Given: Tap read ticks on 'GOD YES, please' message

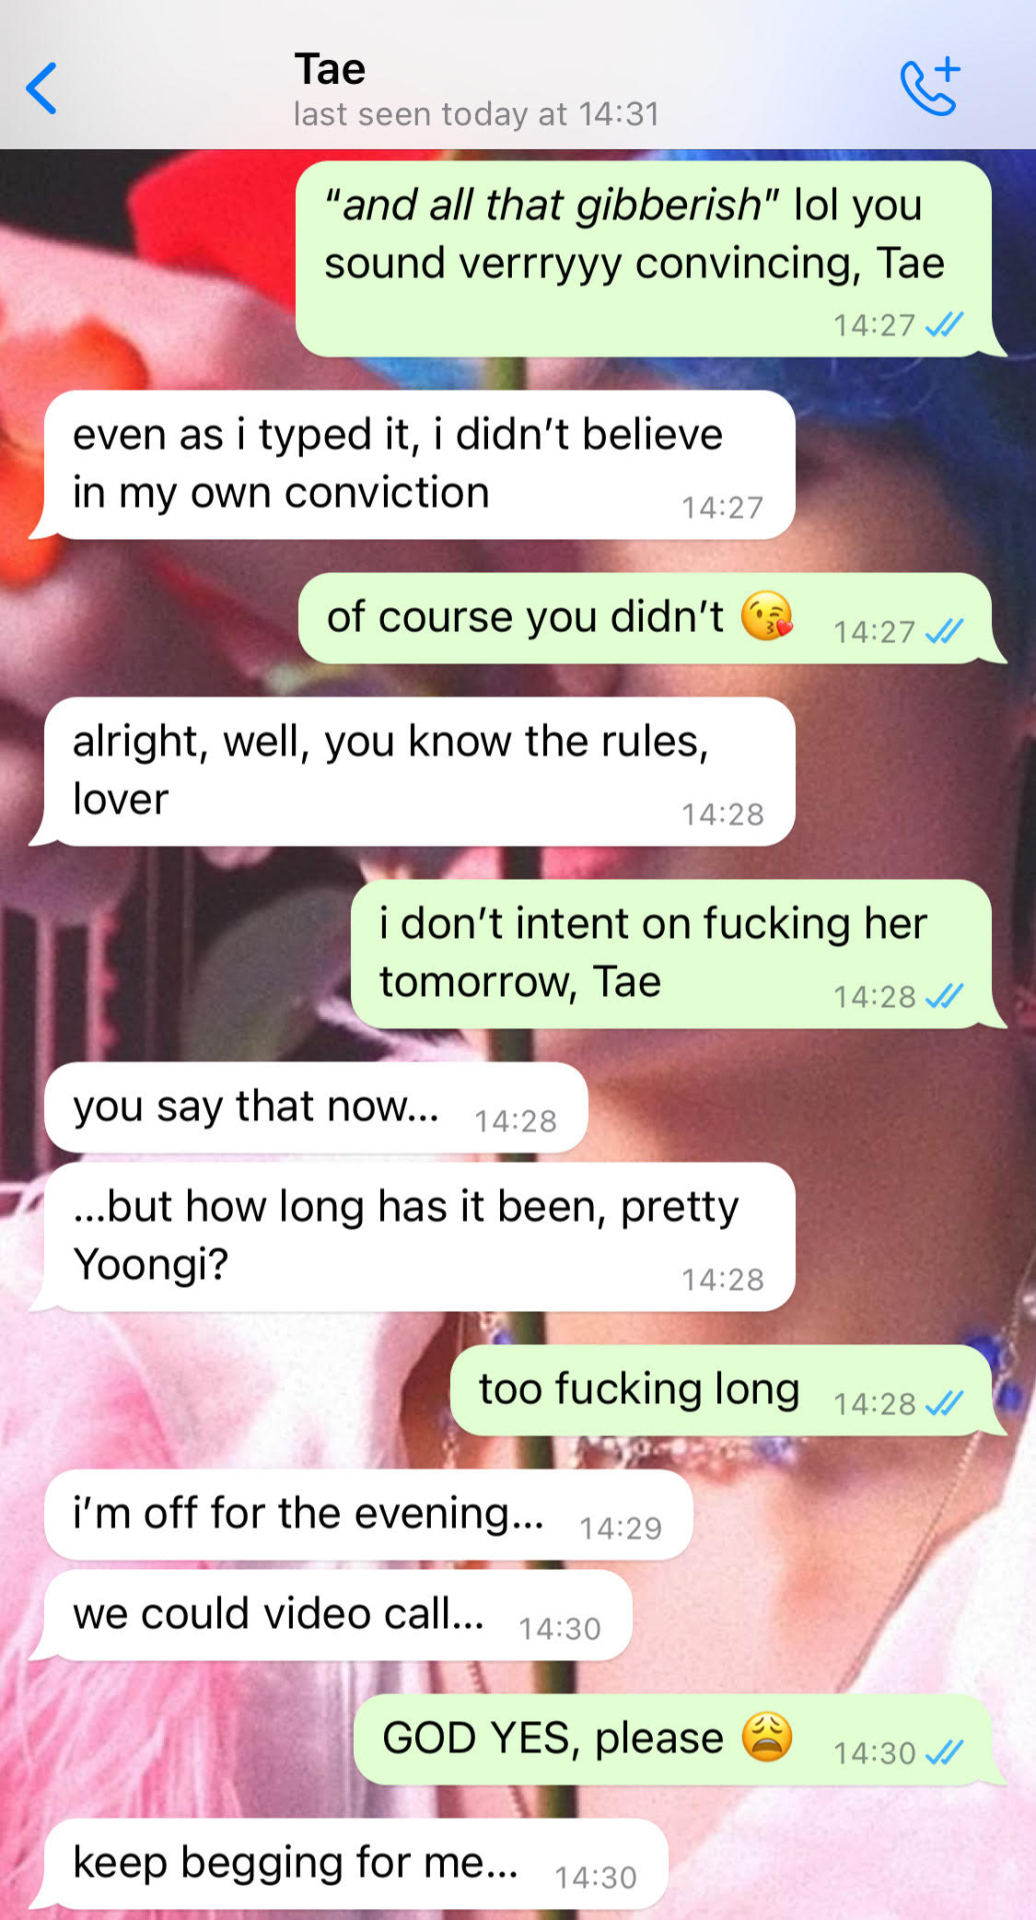Looking at the screenshot, I should (944, 1752).
